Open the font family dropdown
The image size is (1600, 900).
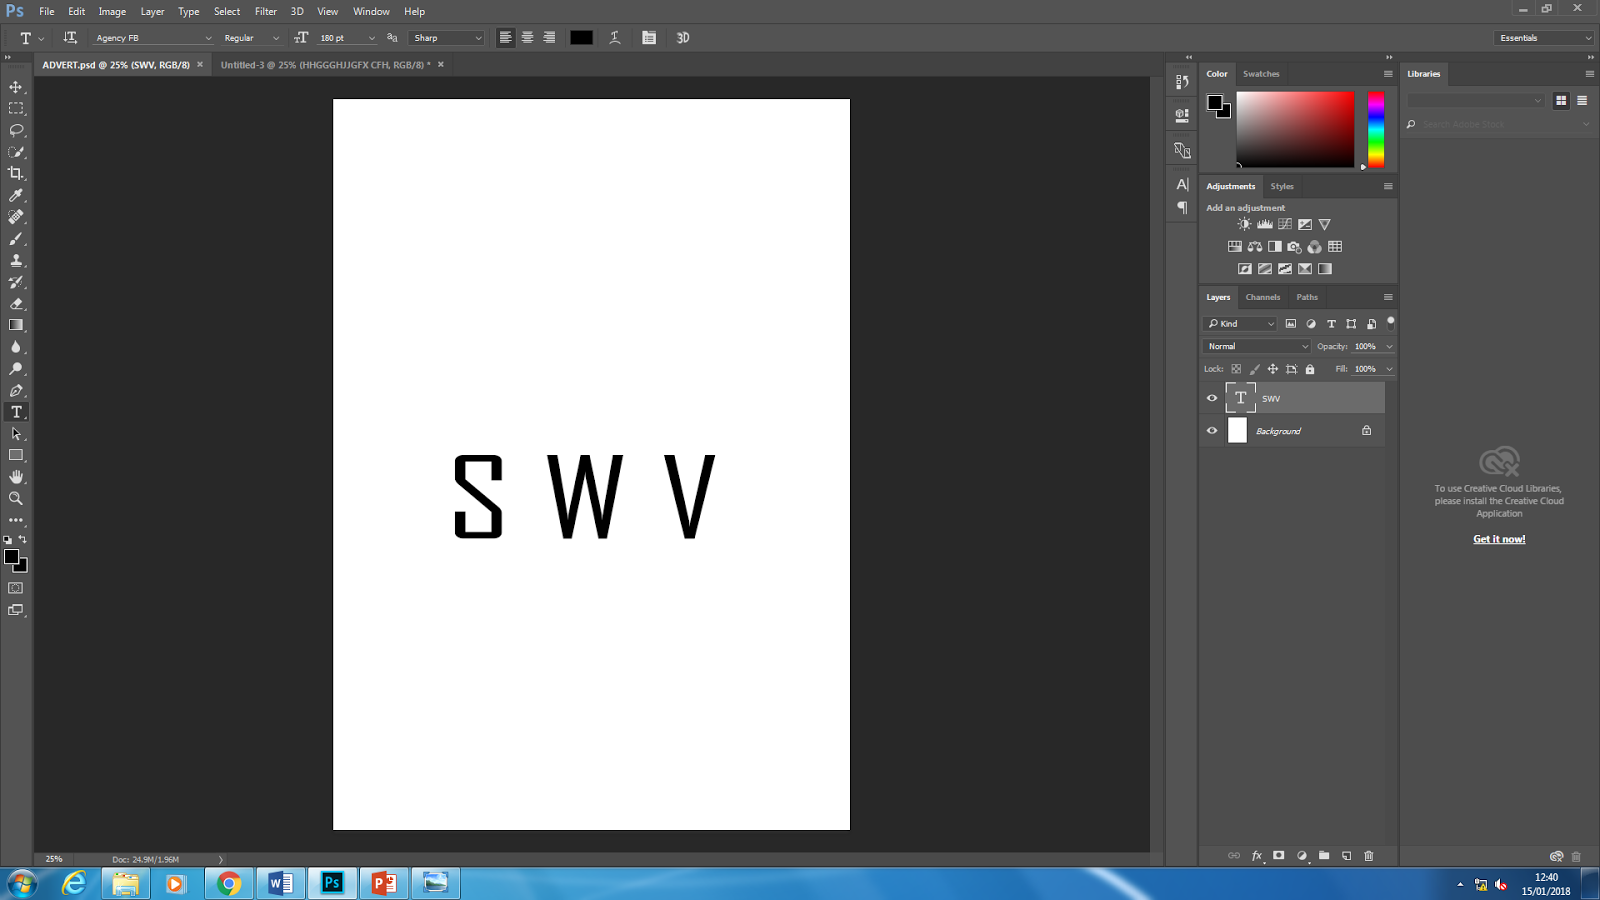152,38
